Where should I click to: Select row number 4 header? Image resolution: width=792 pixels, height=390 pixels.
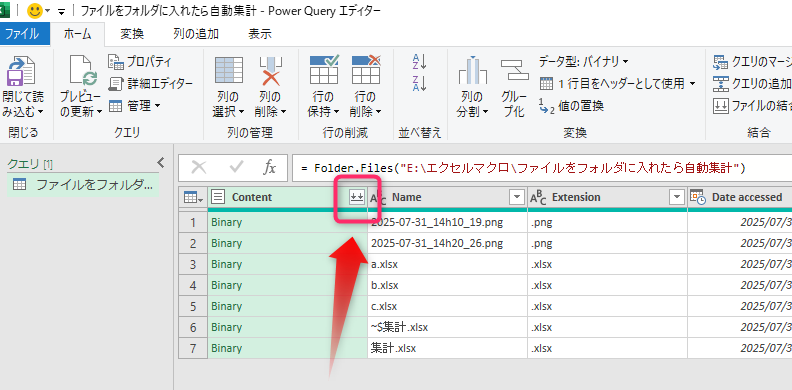click(193, 285)
